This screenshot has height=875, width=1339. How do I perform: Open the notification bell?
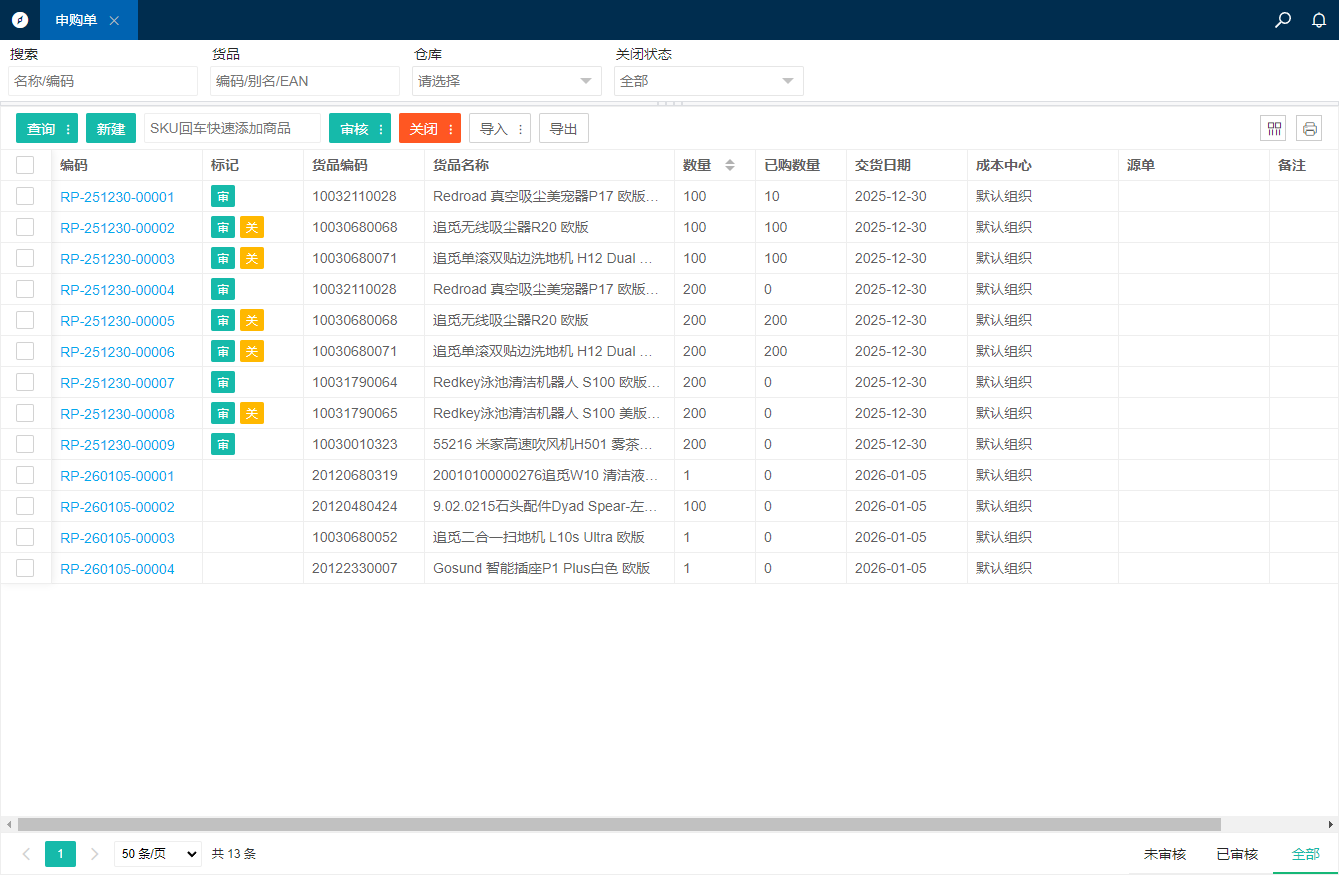[x=1319, y=20]
